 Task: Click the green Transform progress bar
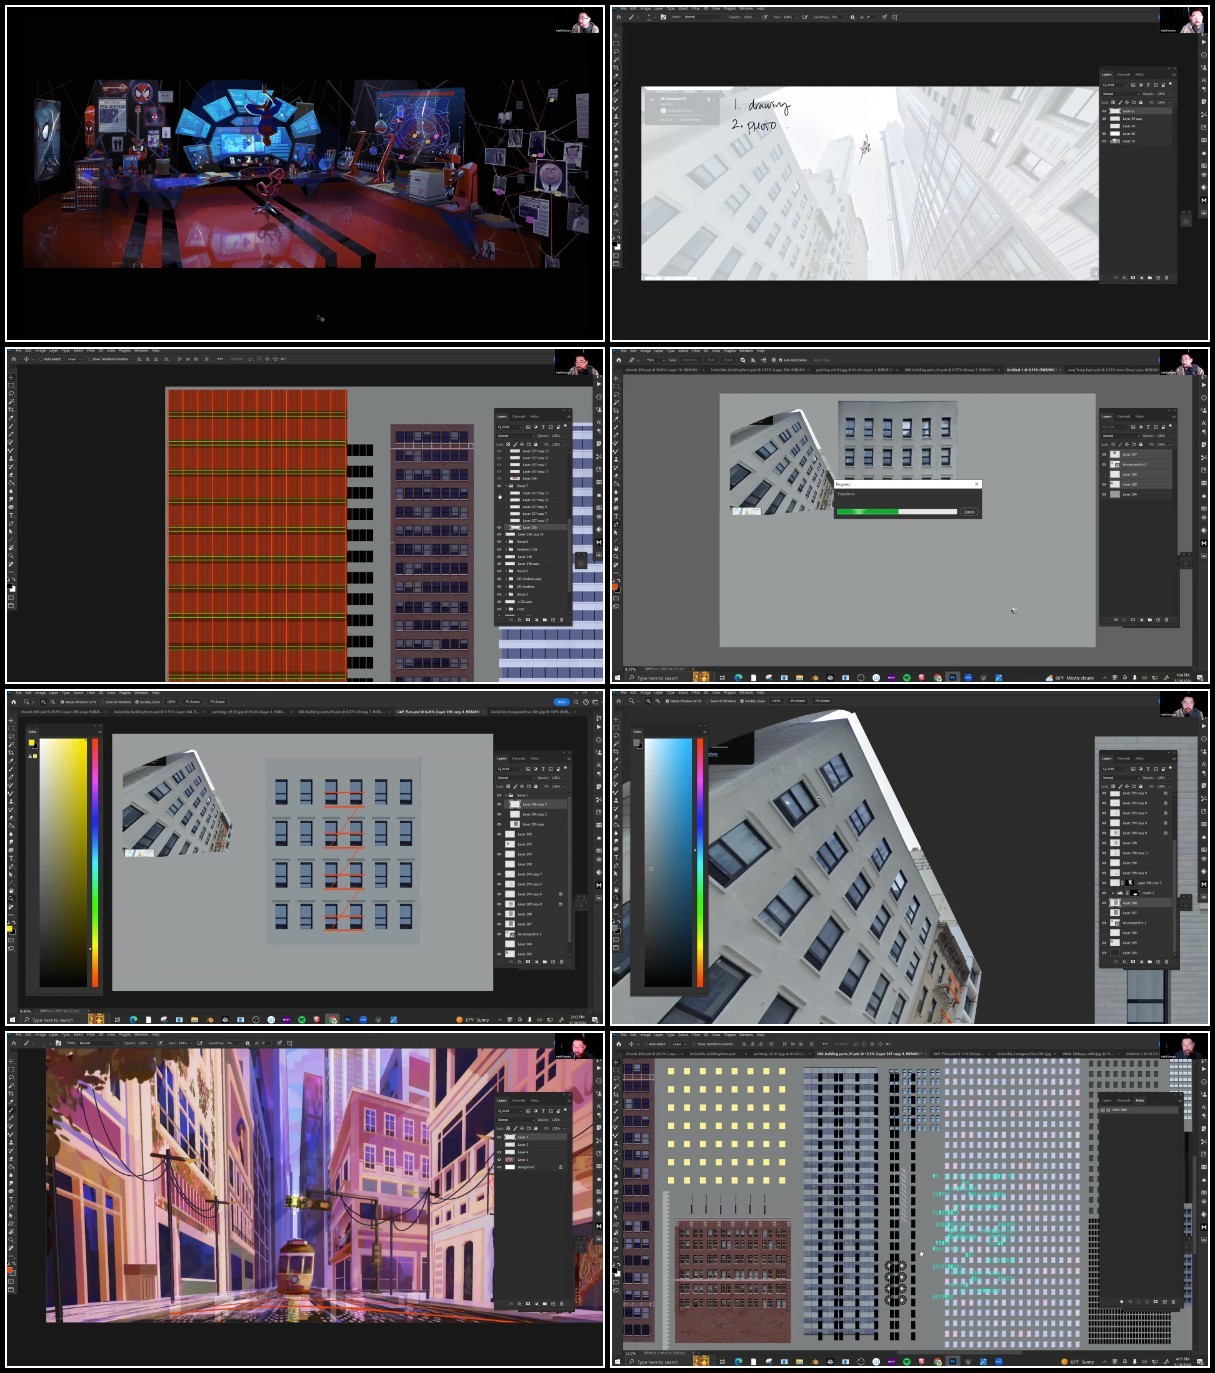click(897, 512)
